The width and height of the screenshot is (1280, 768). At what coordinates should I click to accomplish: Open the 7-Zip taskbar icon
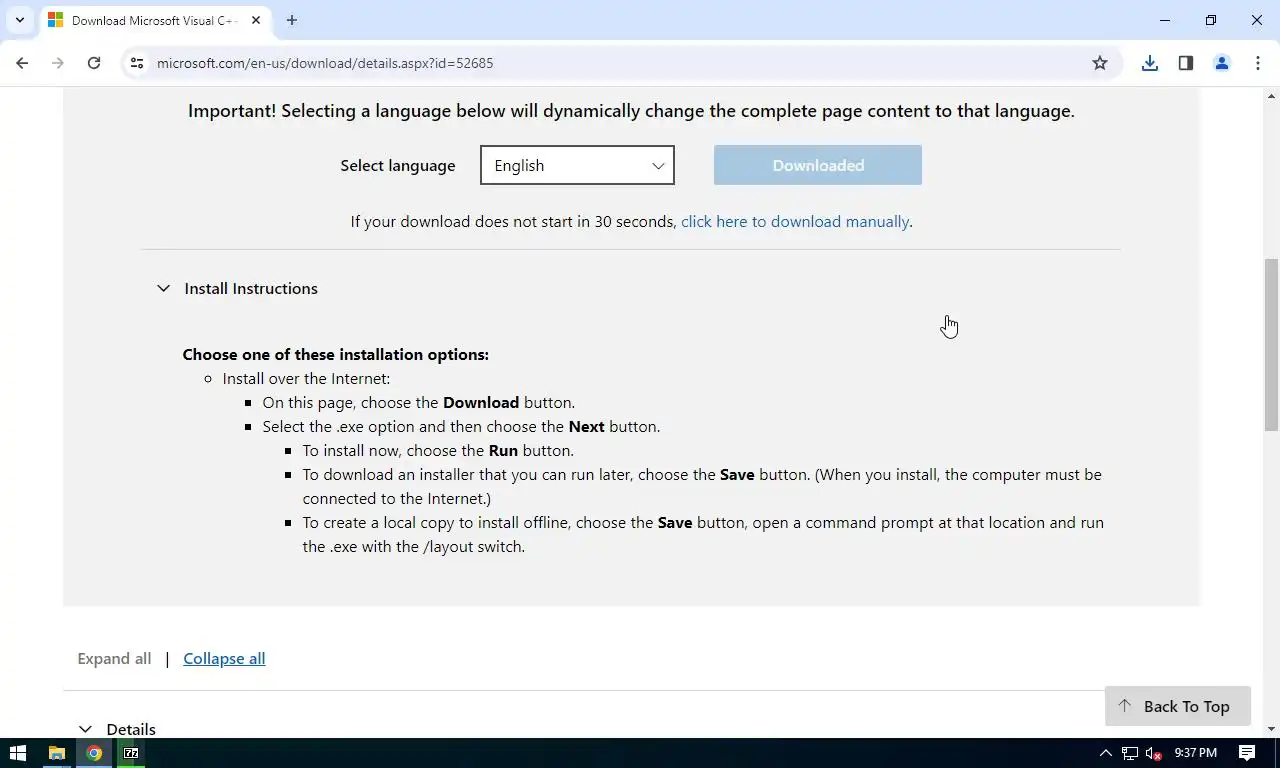tap(131, 753)
